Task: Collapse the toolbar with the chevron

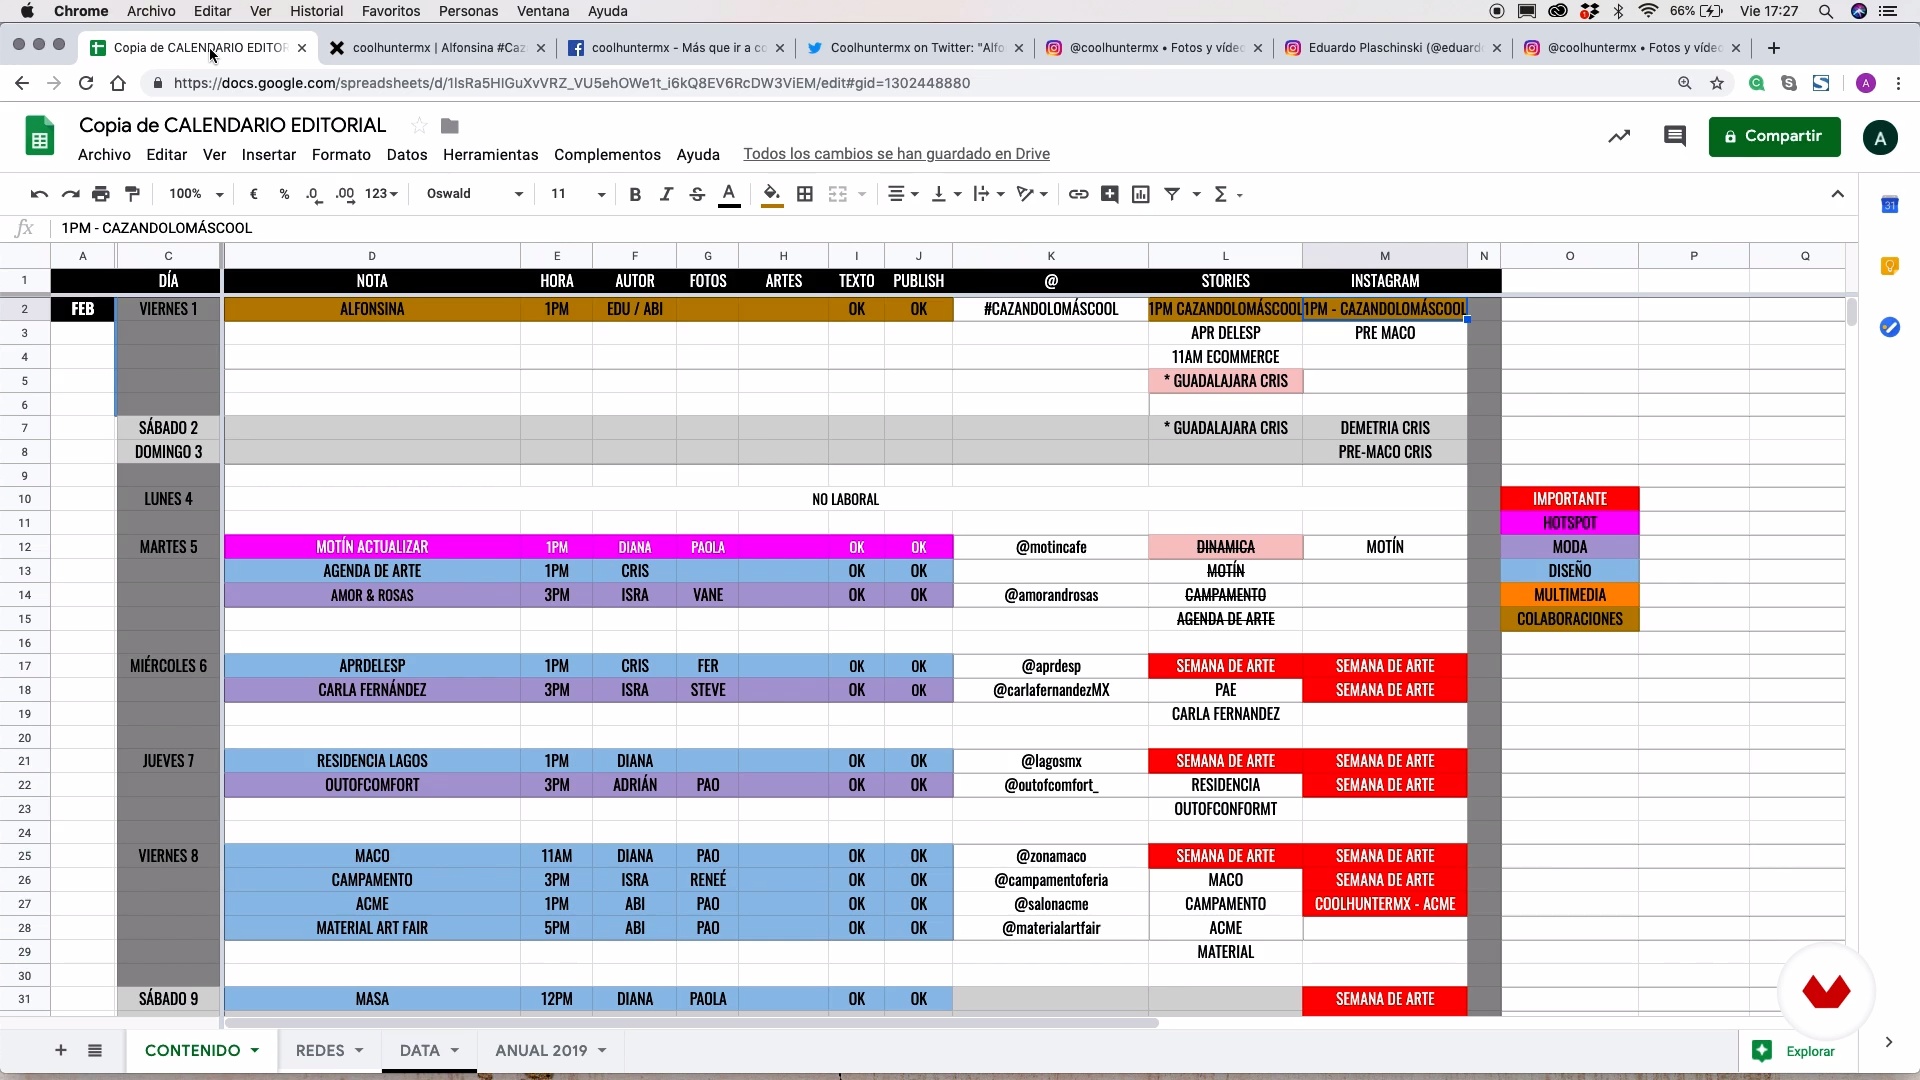Action: pos(1837,194)
